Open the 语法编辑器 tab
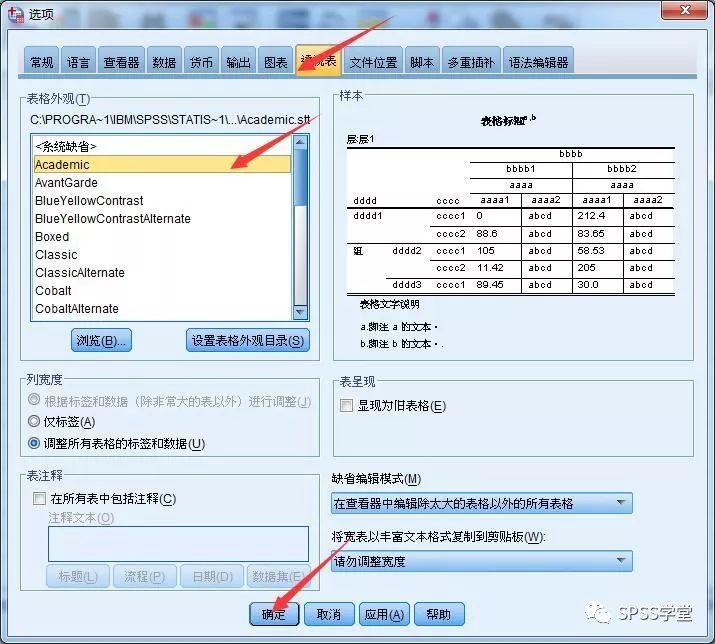This screenshot has width=715, height=644. 539,62
